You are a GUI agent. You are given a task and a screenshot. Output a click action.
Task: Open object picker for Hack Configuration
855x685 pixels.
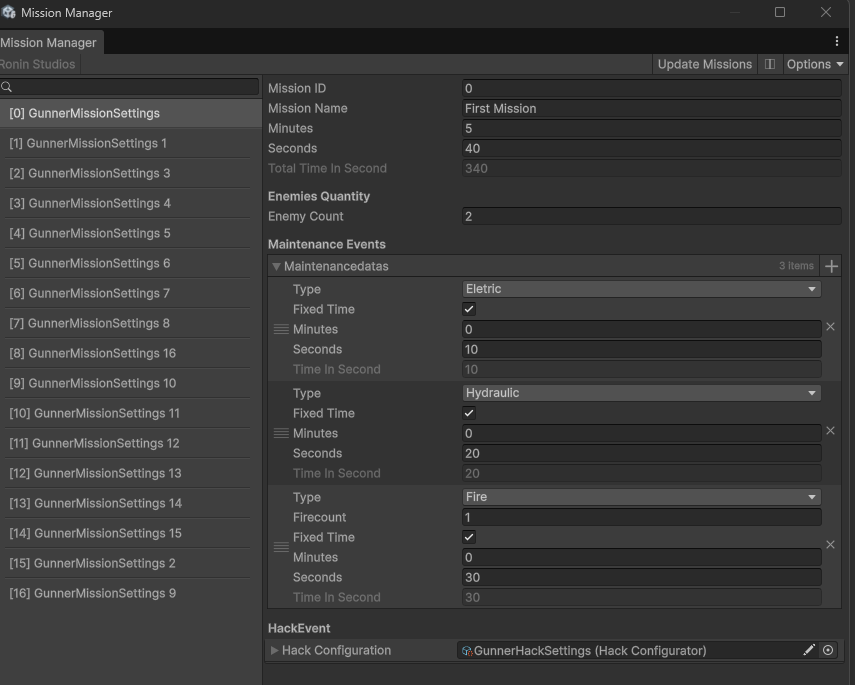tap(828, 650)
